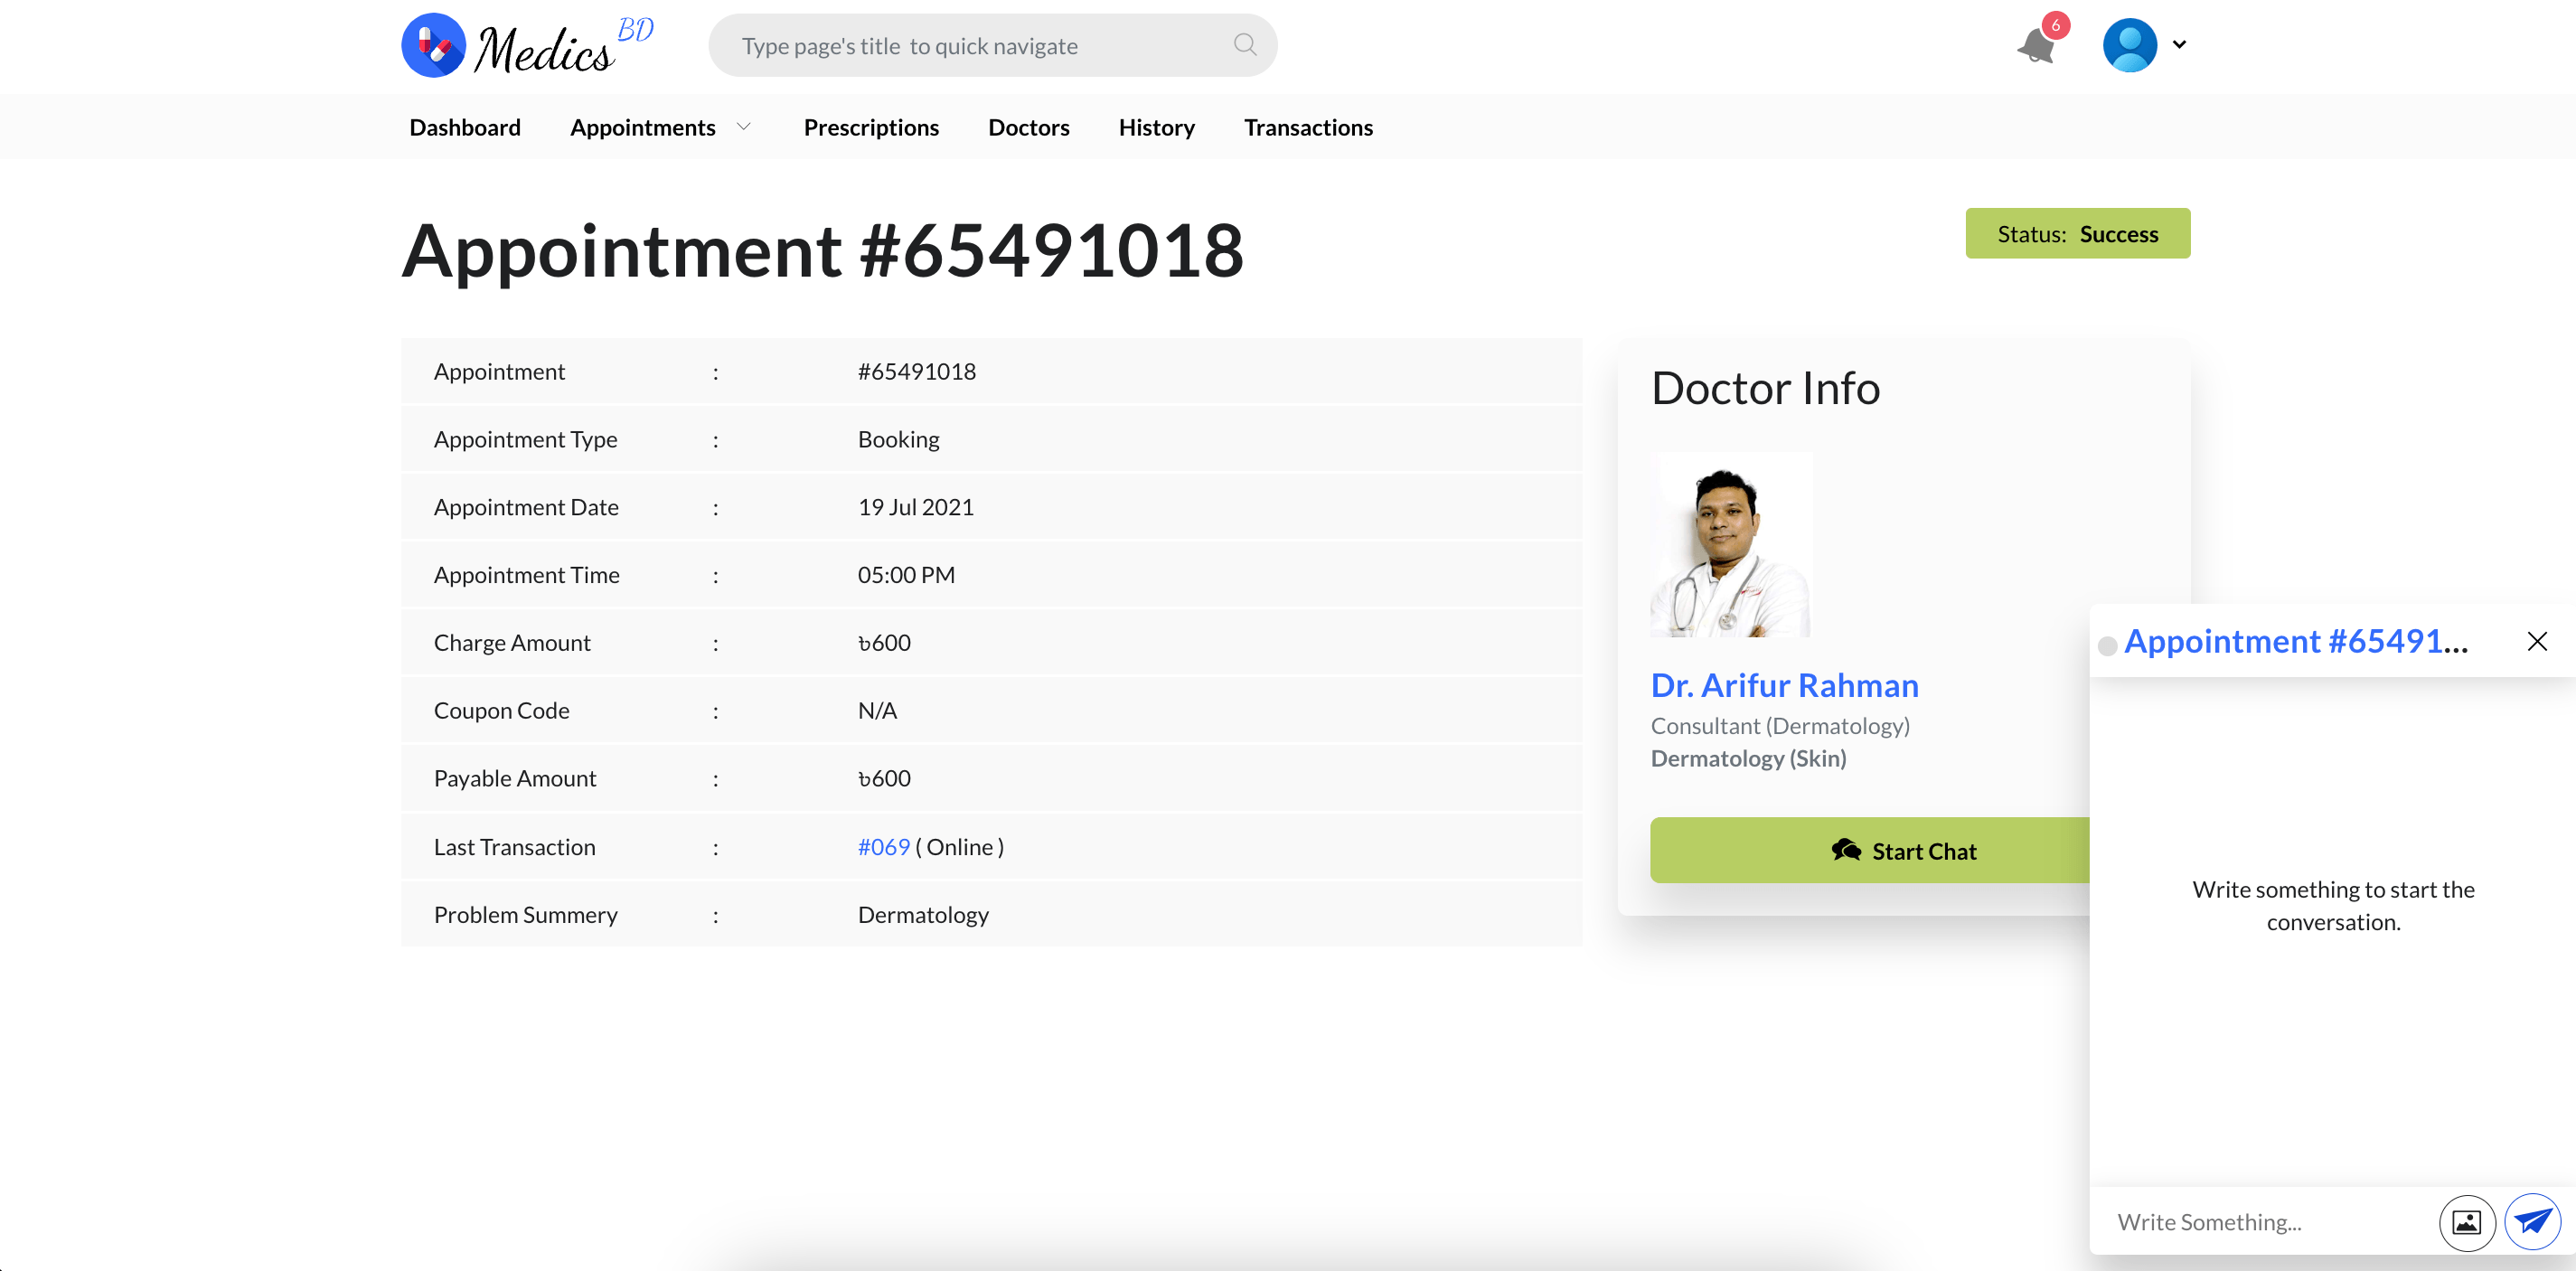The image size is (2576, 1271).
Task: Toggle the appointment status indicator
Action: [2078, 231]
